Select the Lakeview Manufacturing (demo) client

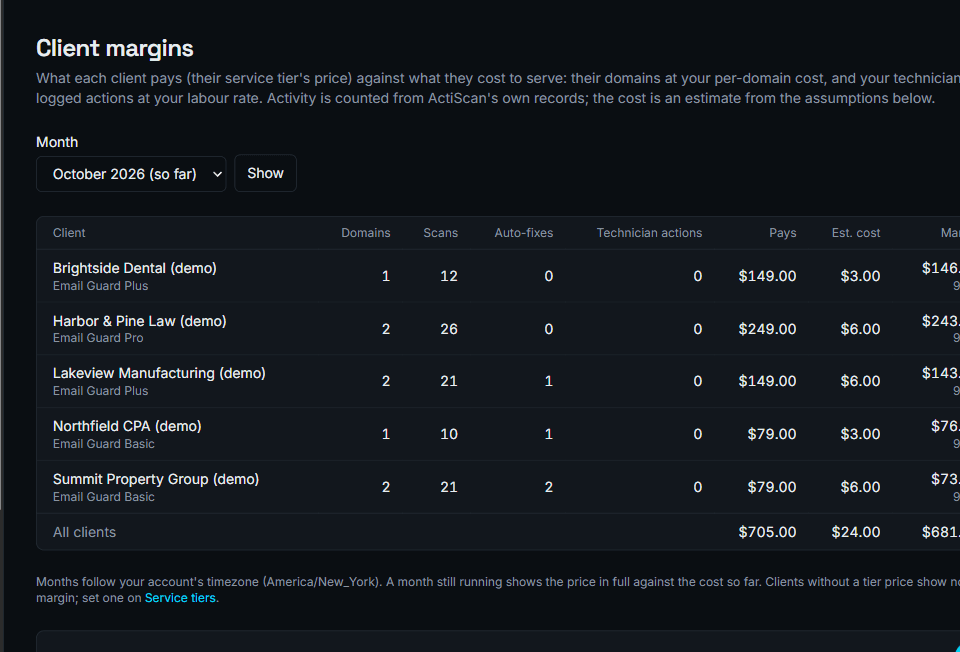[x=159, y=373]
